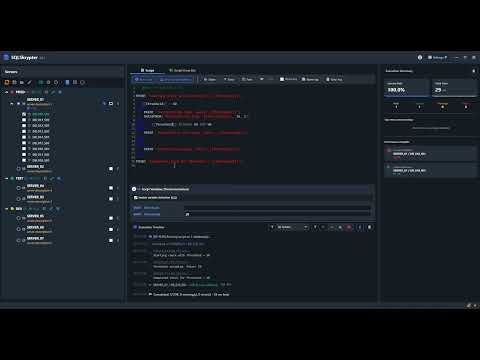Click the orange icon in Servers toolbar
Viewport: 480px width, 360px height.
point(7,82)
